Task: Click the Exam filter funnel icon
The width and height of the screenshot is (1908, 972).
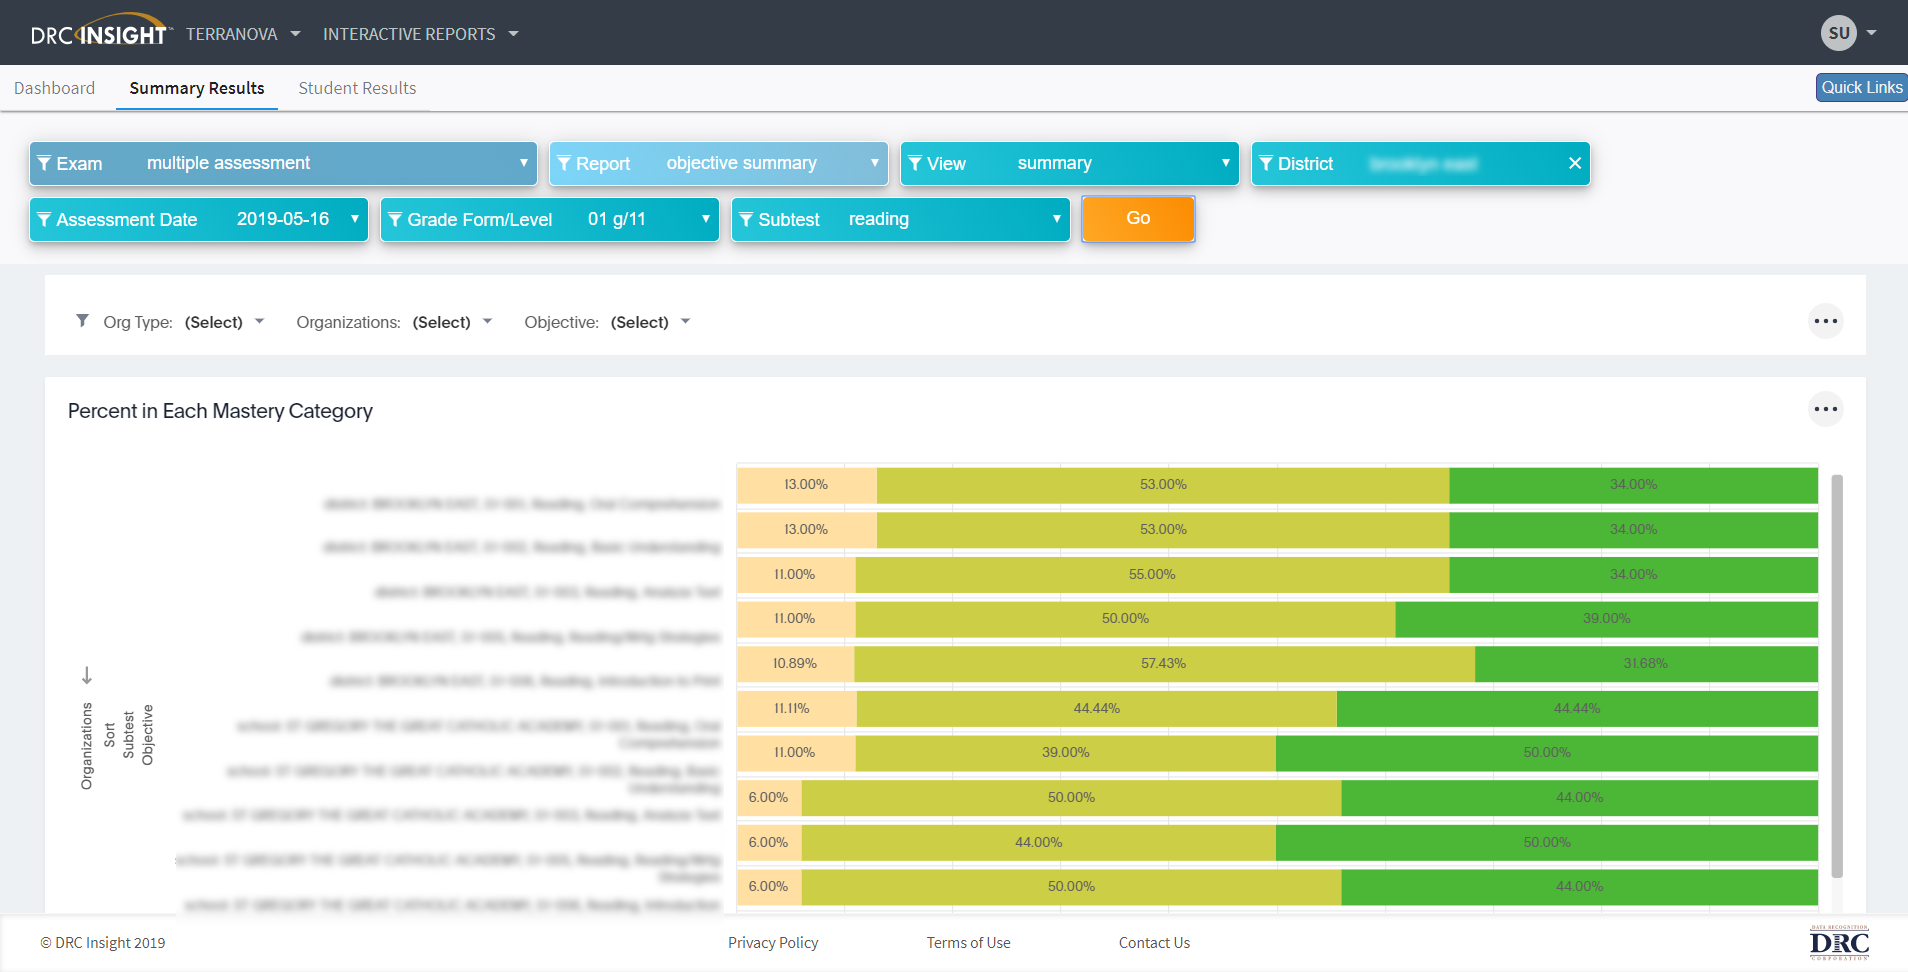Action: point(44,163)
